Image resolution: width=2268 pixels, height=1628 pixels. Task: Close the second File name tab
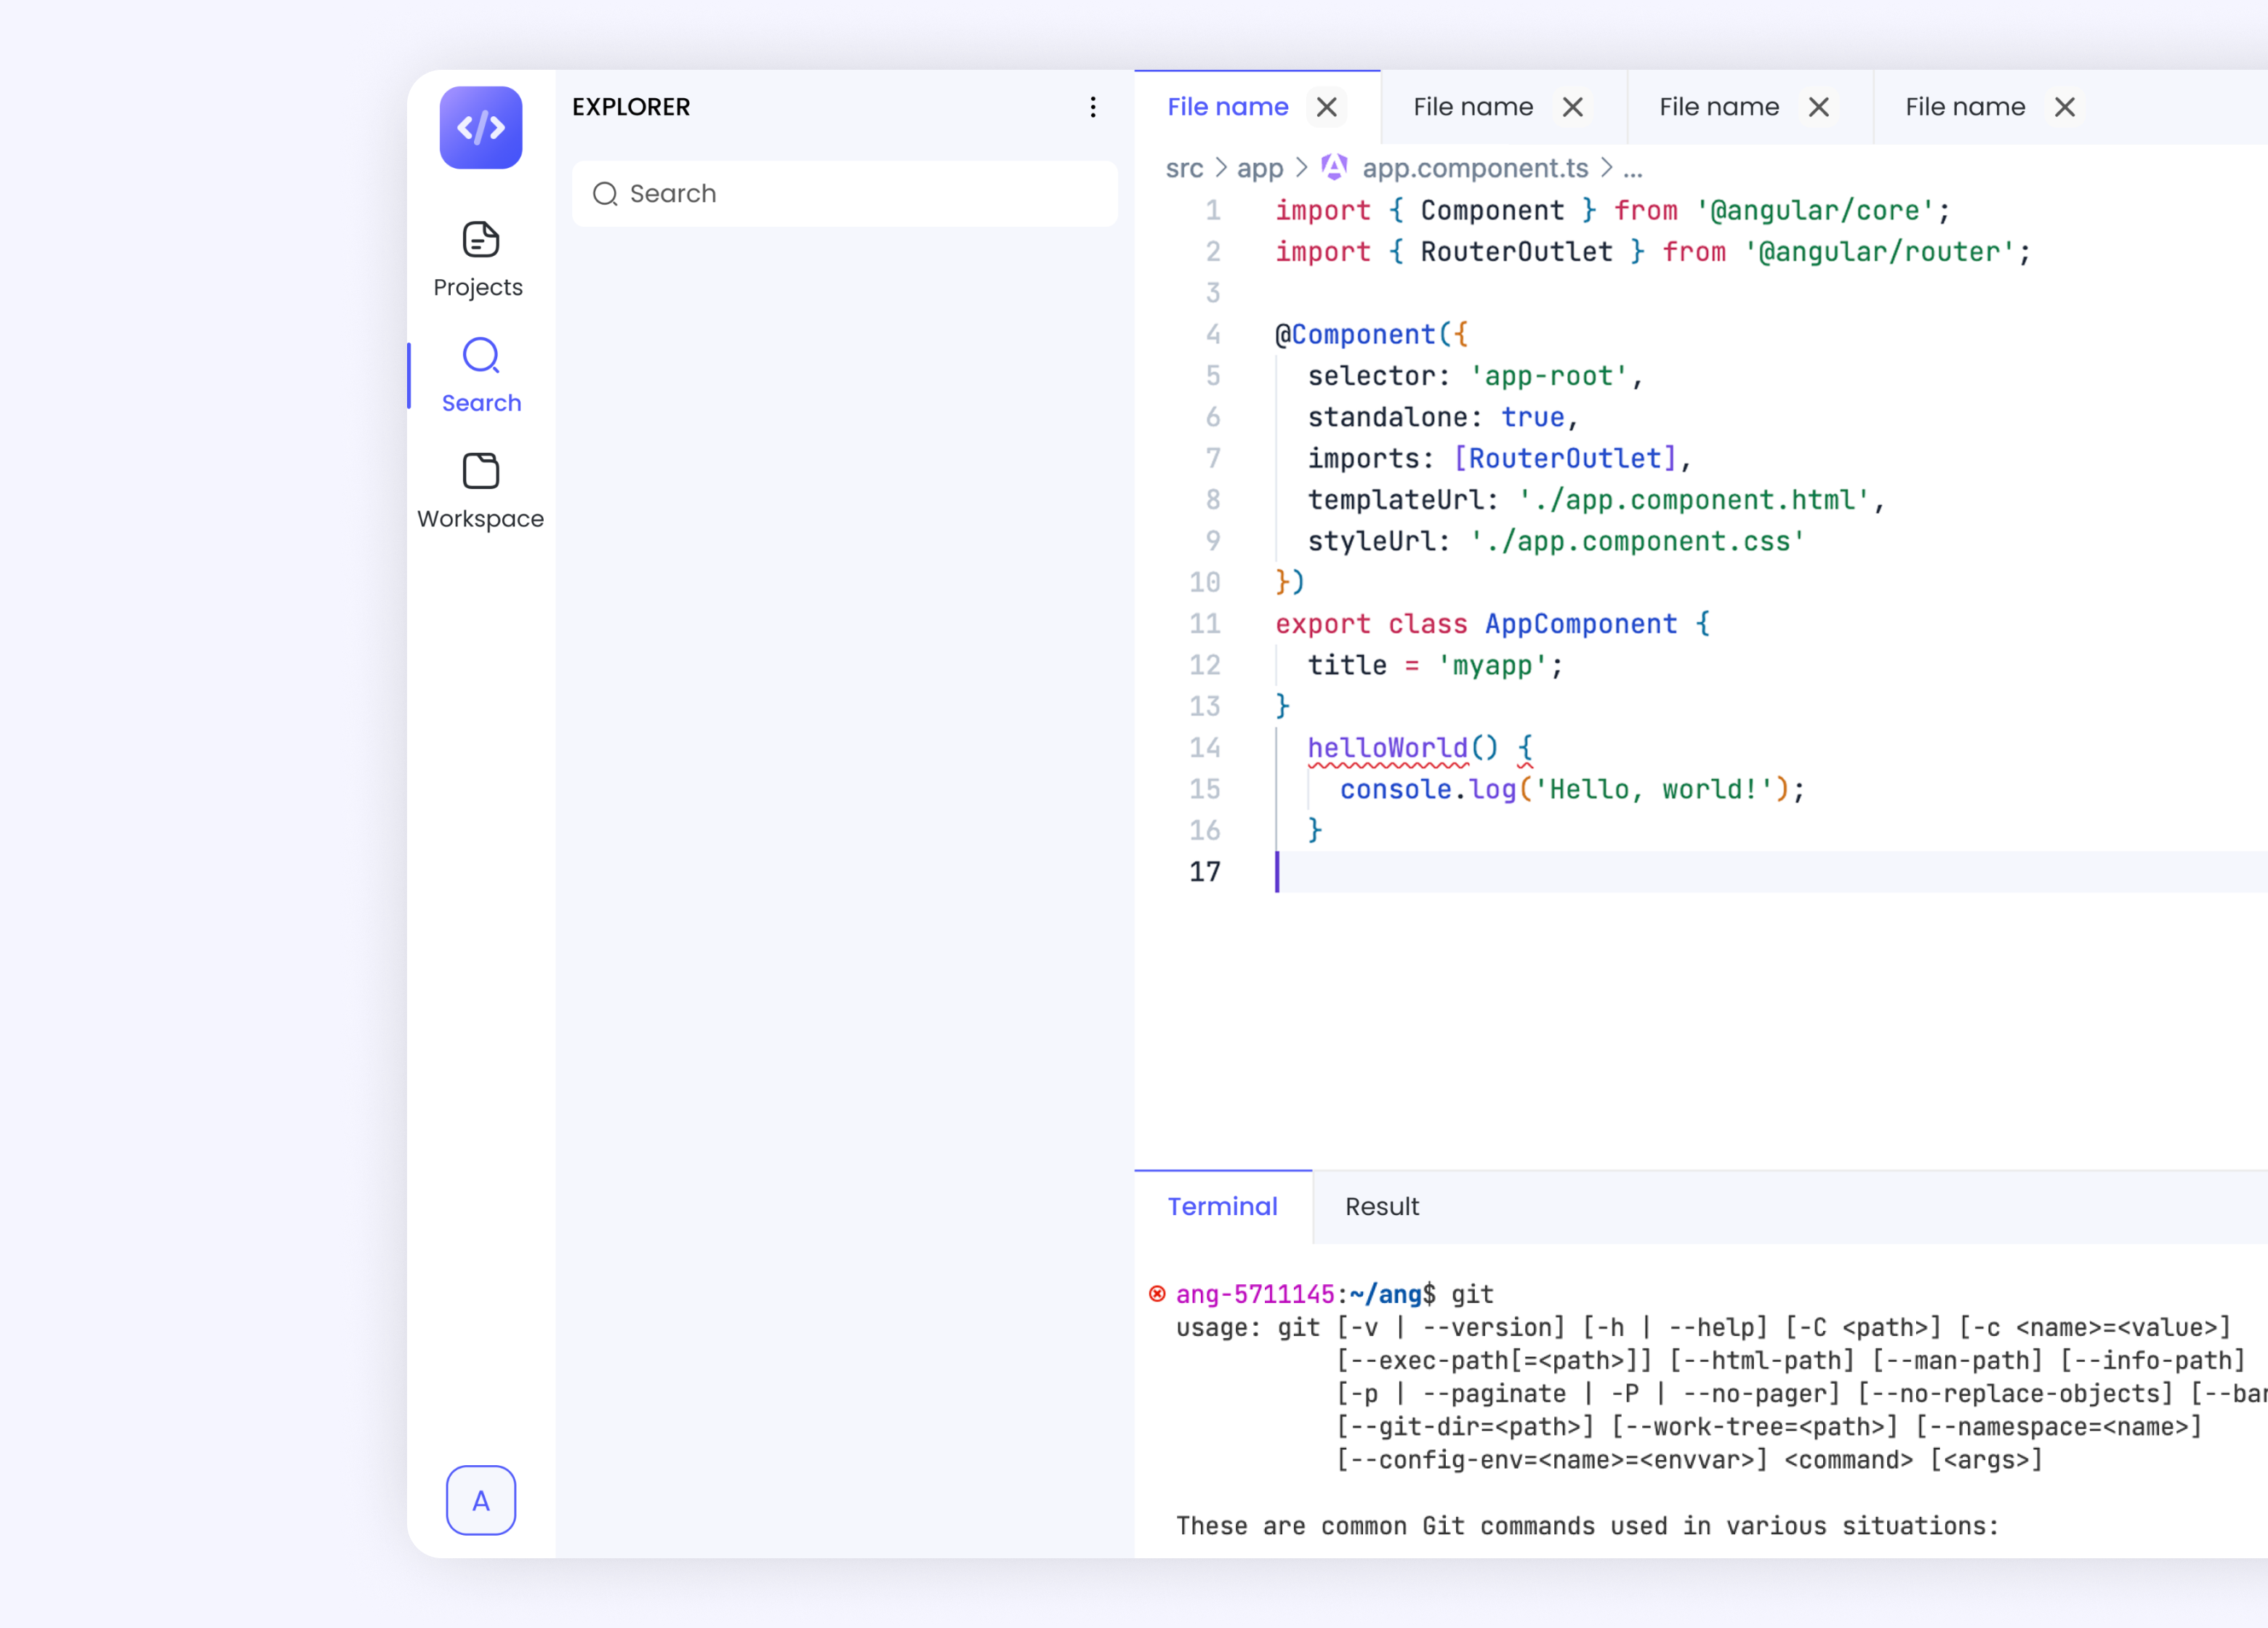(x=1573, y=107)
